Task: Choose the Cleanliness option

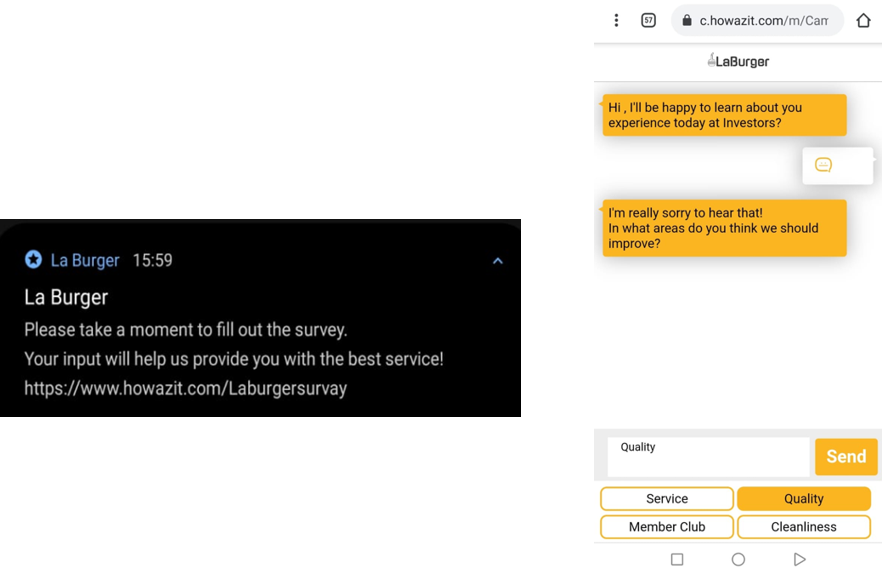Action: click(804, 527)
